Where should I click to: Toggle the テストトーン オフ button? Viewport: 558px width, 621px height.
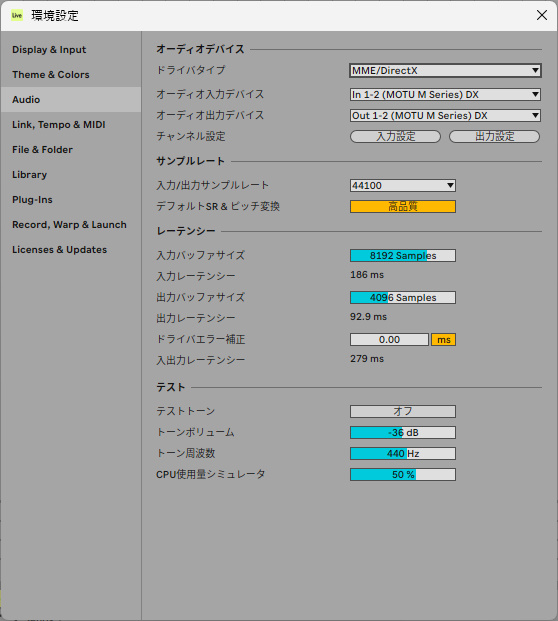click(403, 411)
